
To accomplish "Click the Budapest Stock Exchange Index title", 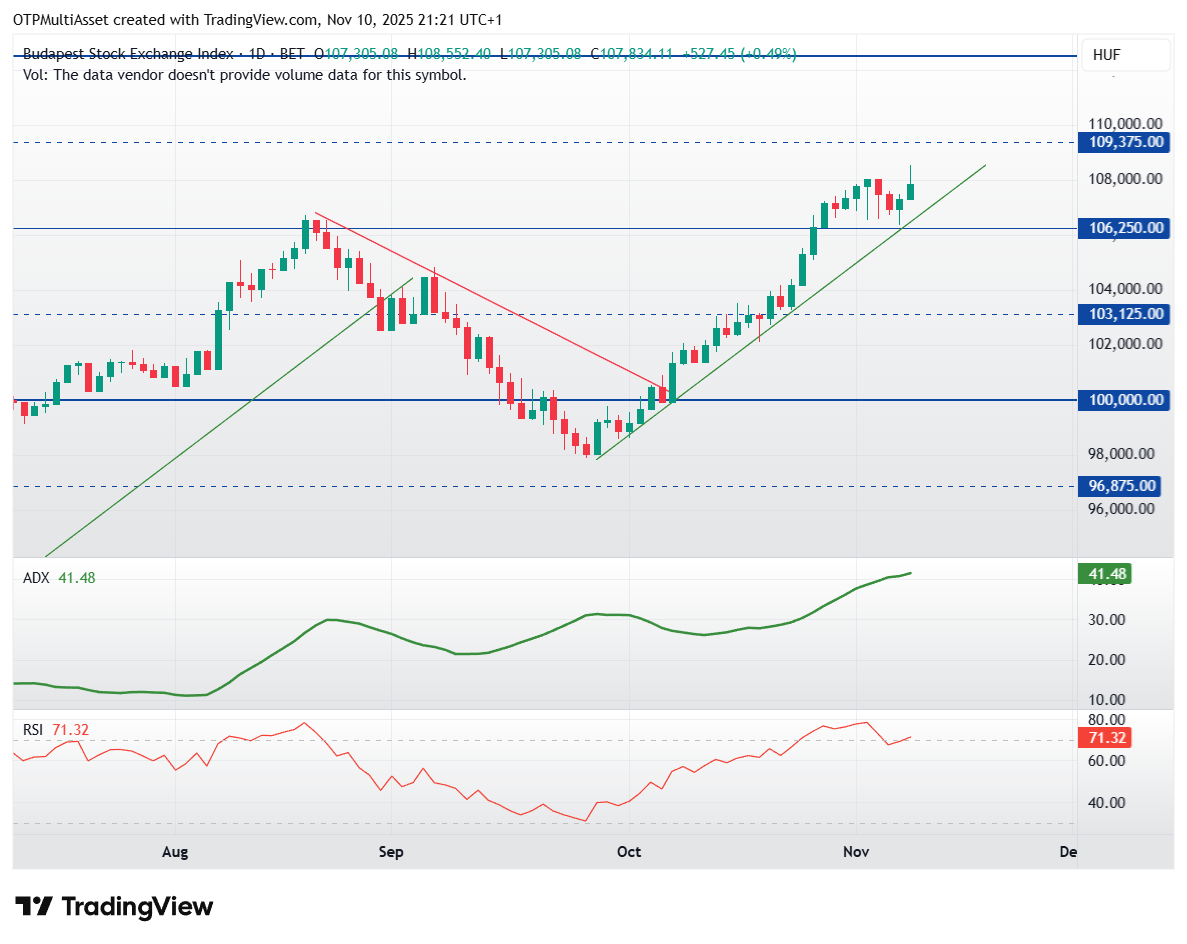I will point(128,54).
